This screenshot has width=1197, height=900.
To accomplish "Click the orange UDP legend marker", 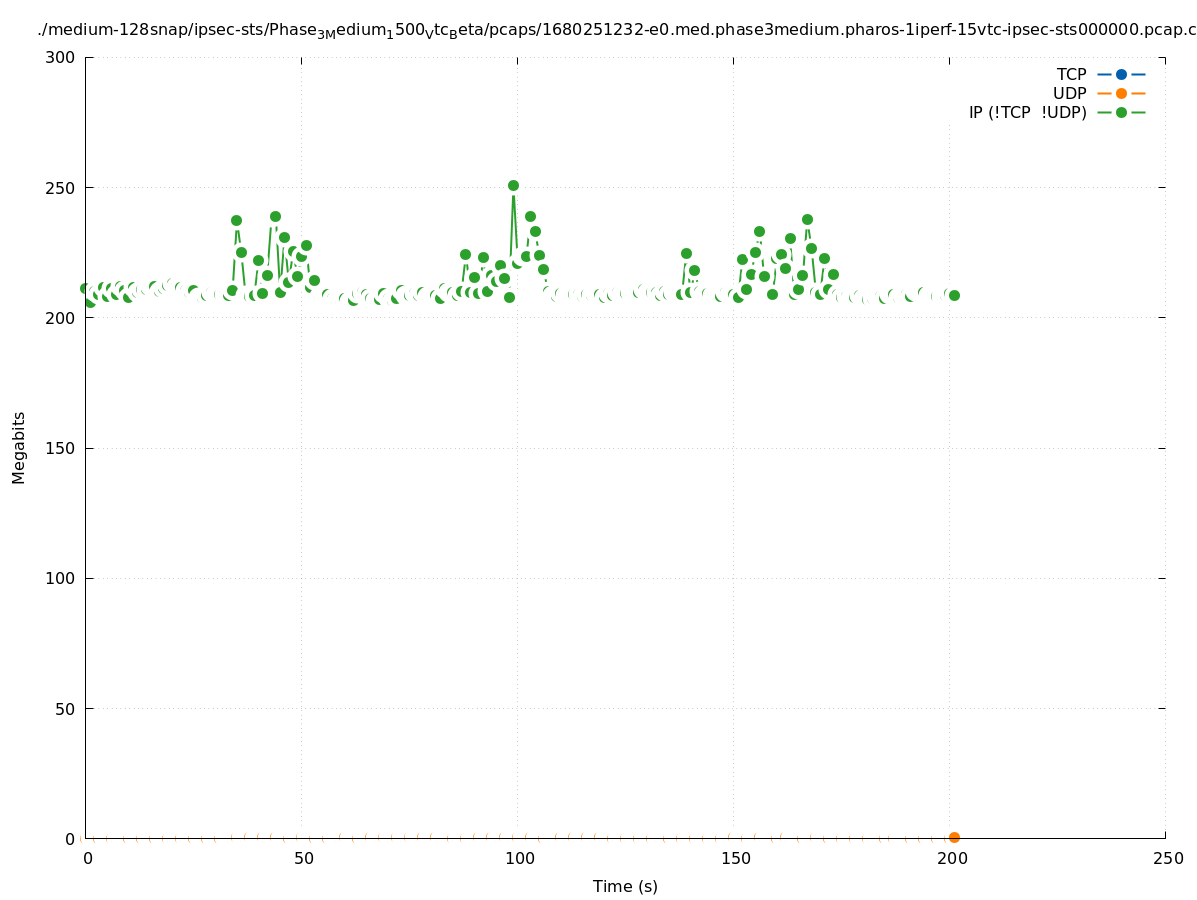I will click(1121, 93).
